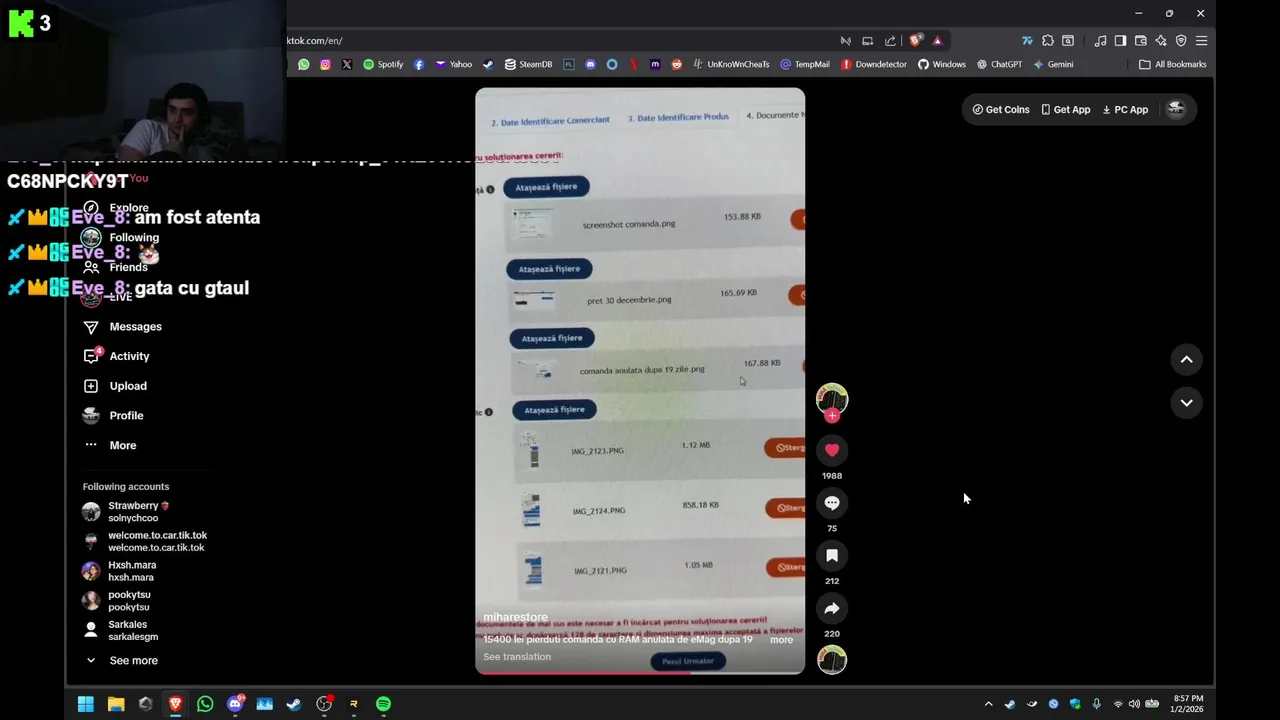Open video comments bubble icon

point(832,503)
